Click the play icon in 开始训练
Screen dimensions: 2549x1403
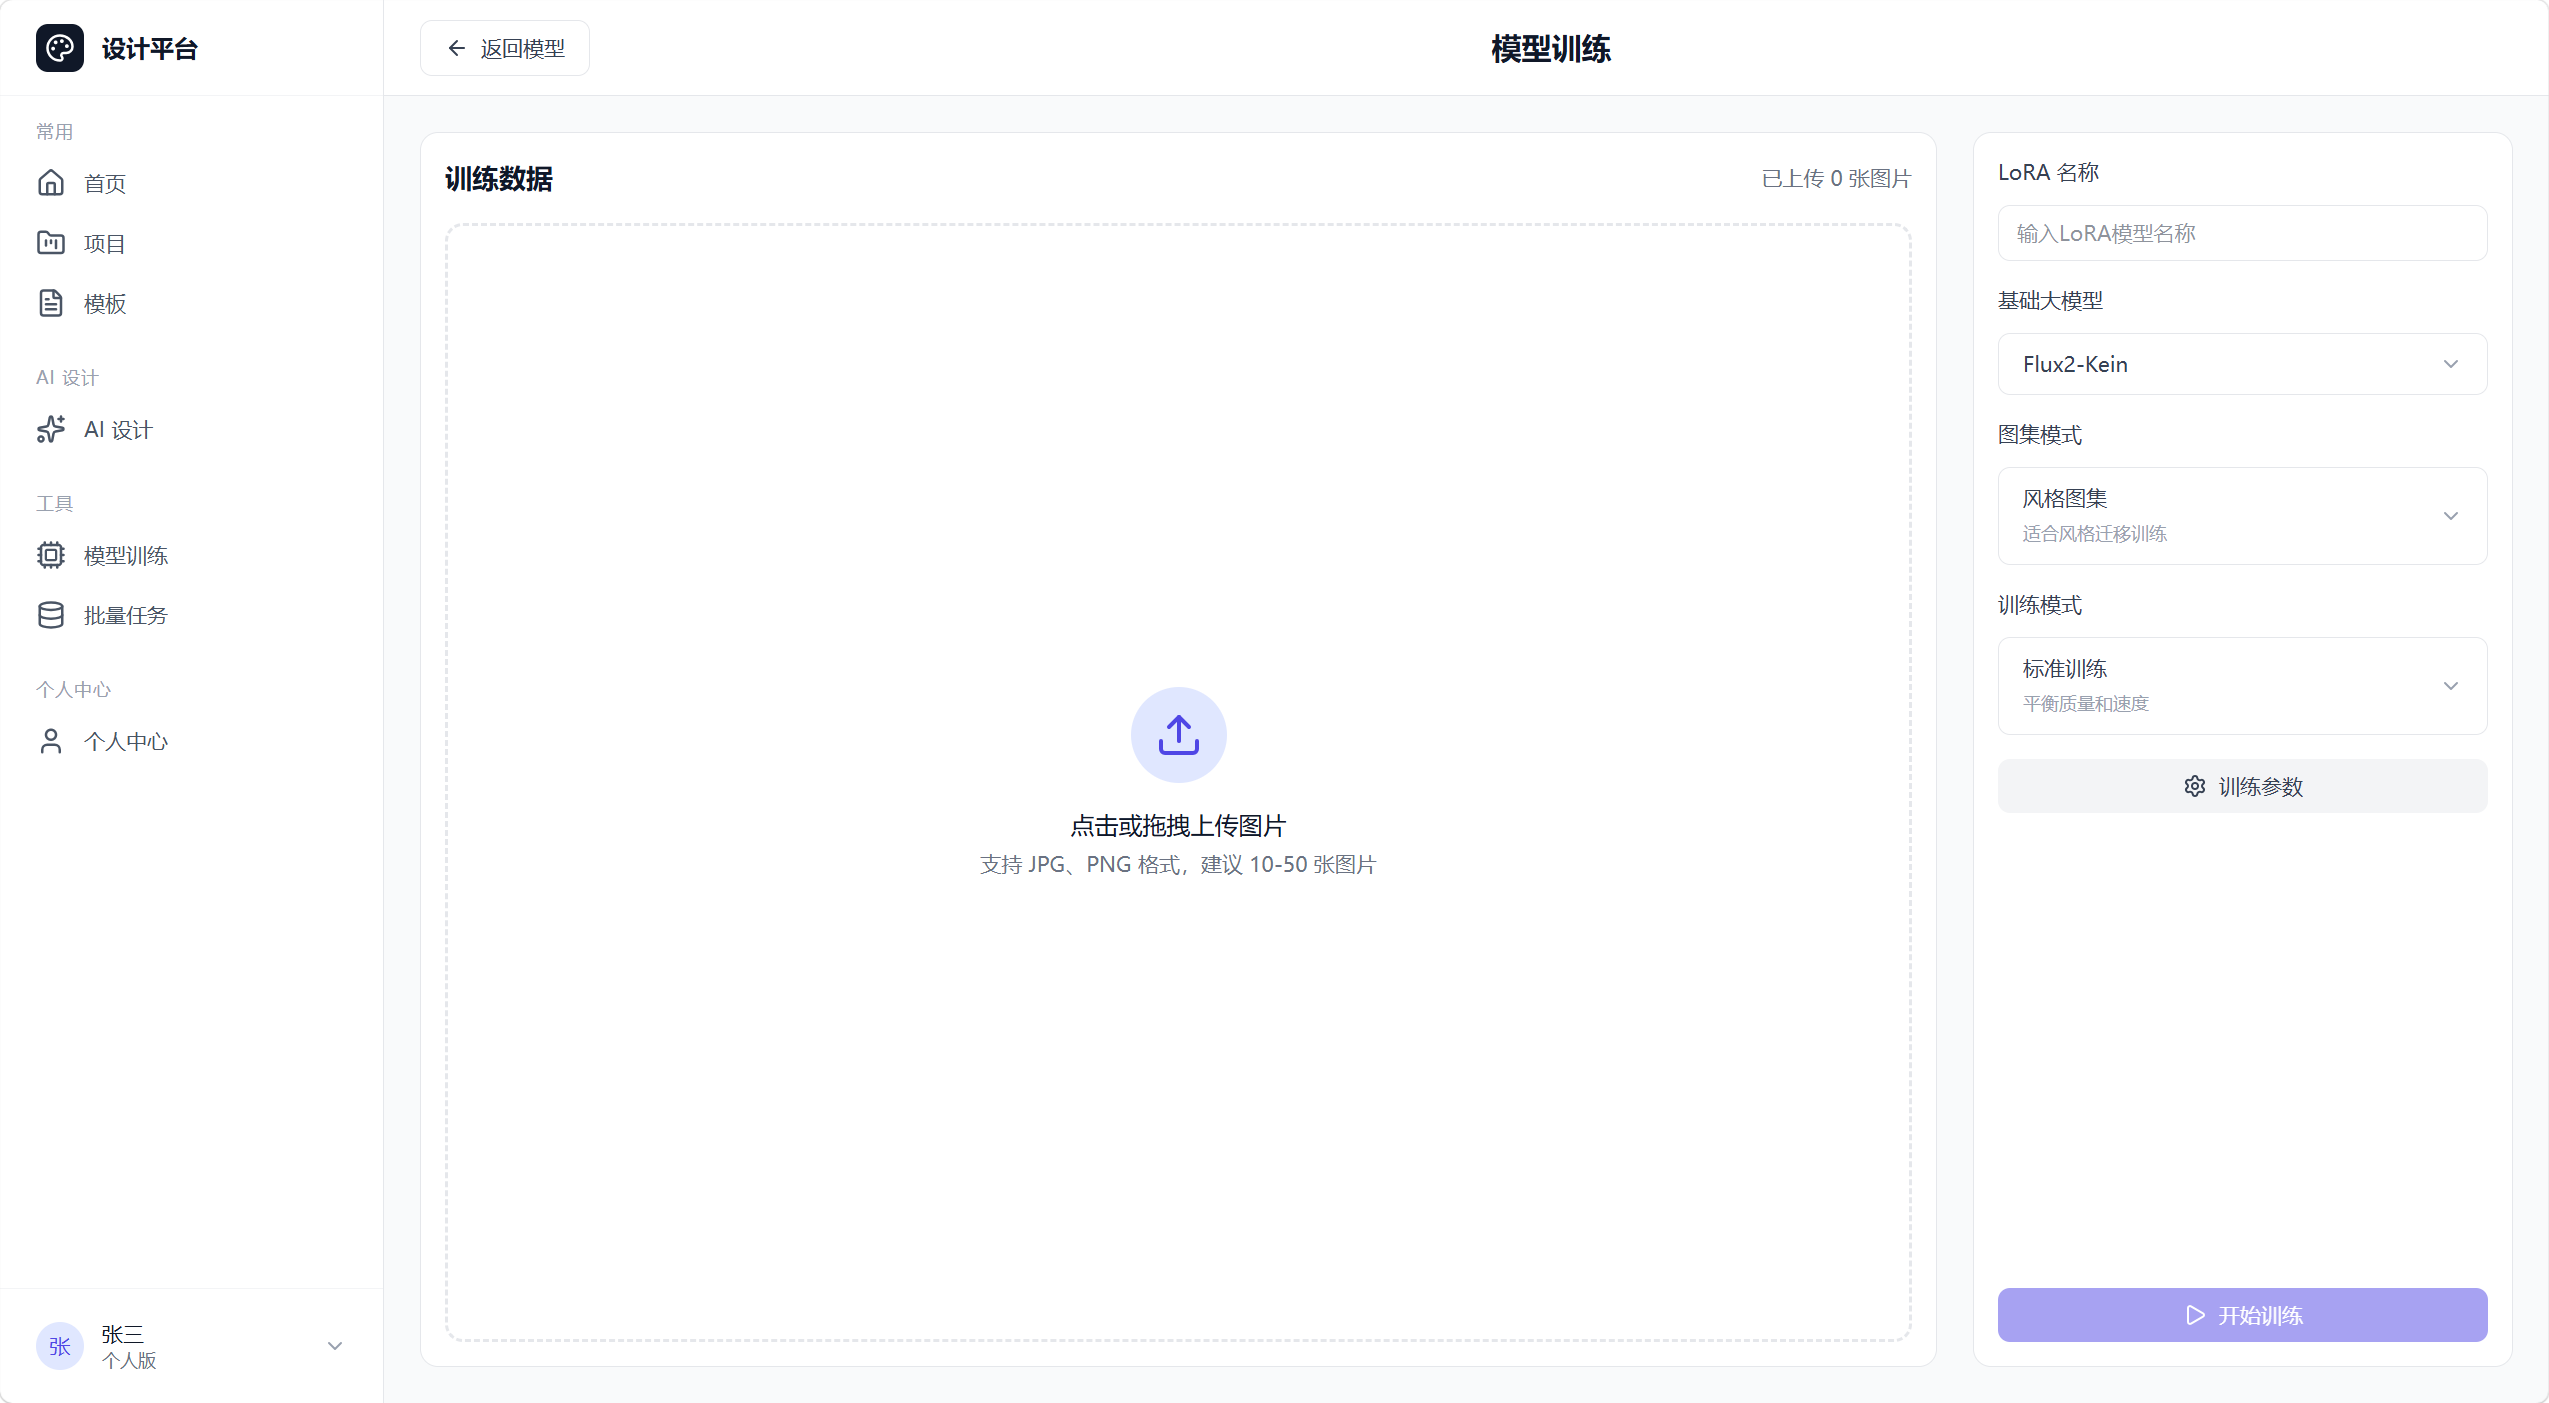[2196, 1315]
